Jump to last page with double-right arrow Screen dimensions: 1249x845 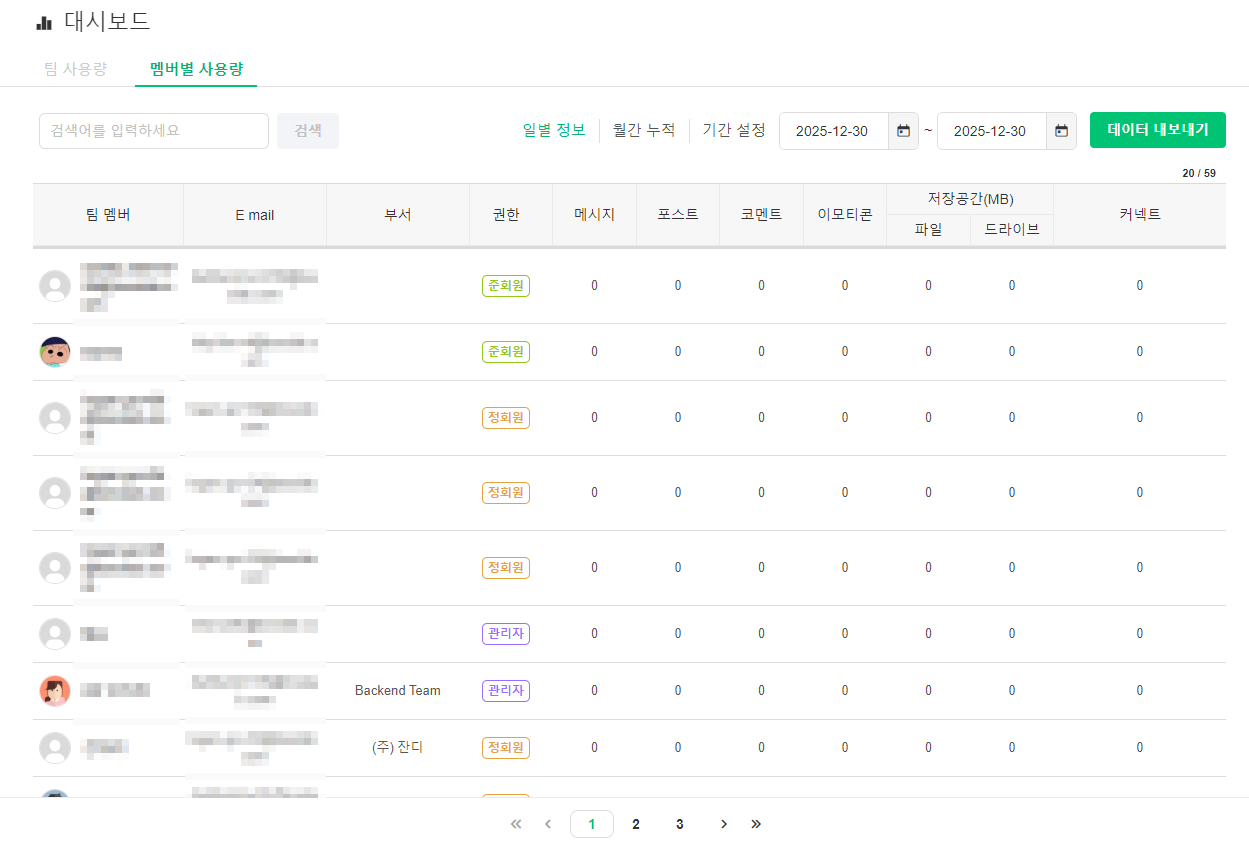tap(756, 824)
